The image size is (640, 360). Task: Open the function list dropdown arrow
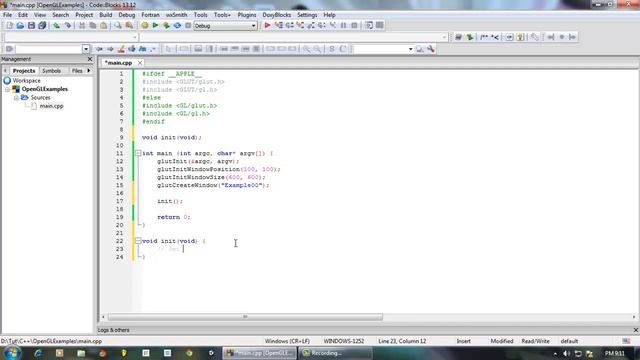[x=444, y=37]
